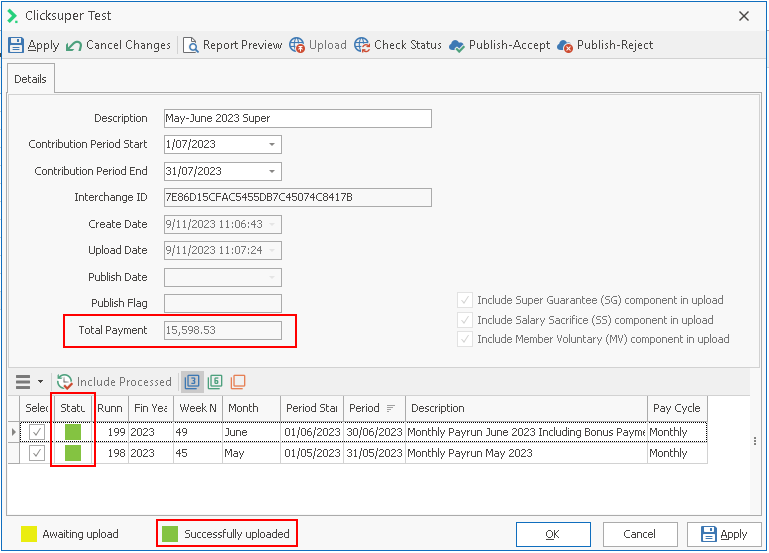Click the Check Status globe icon

361,45
